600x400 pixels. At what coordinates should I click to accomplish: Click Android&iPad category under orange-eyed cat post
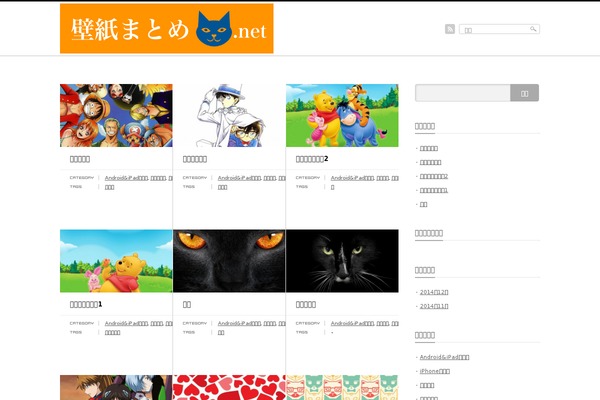(239, 323)
